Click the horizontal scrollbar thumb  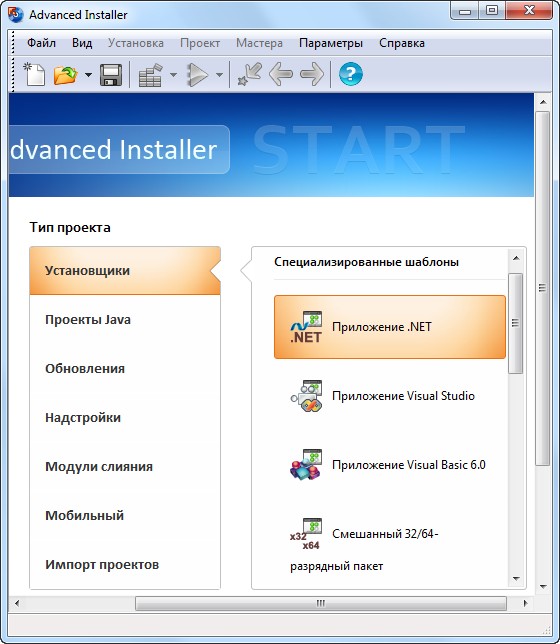click(321, 603)
